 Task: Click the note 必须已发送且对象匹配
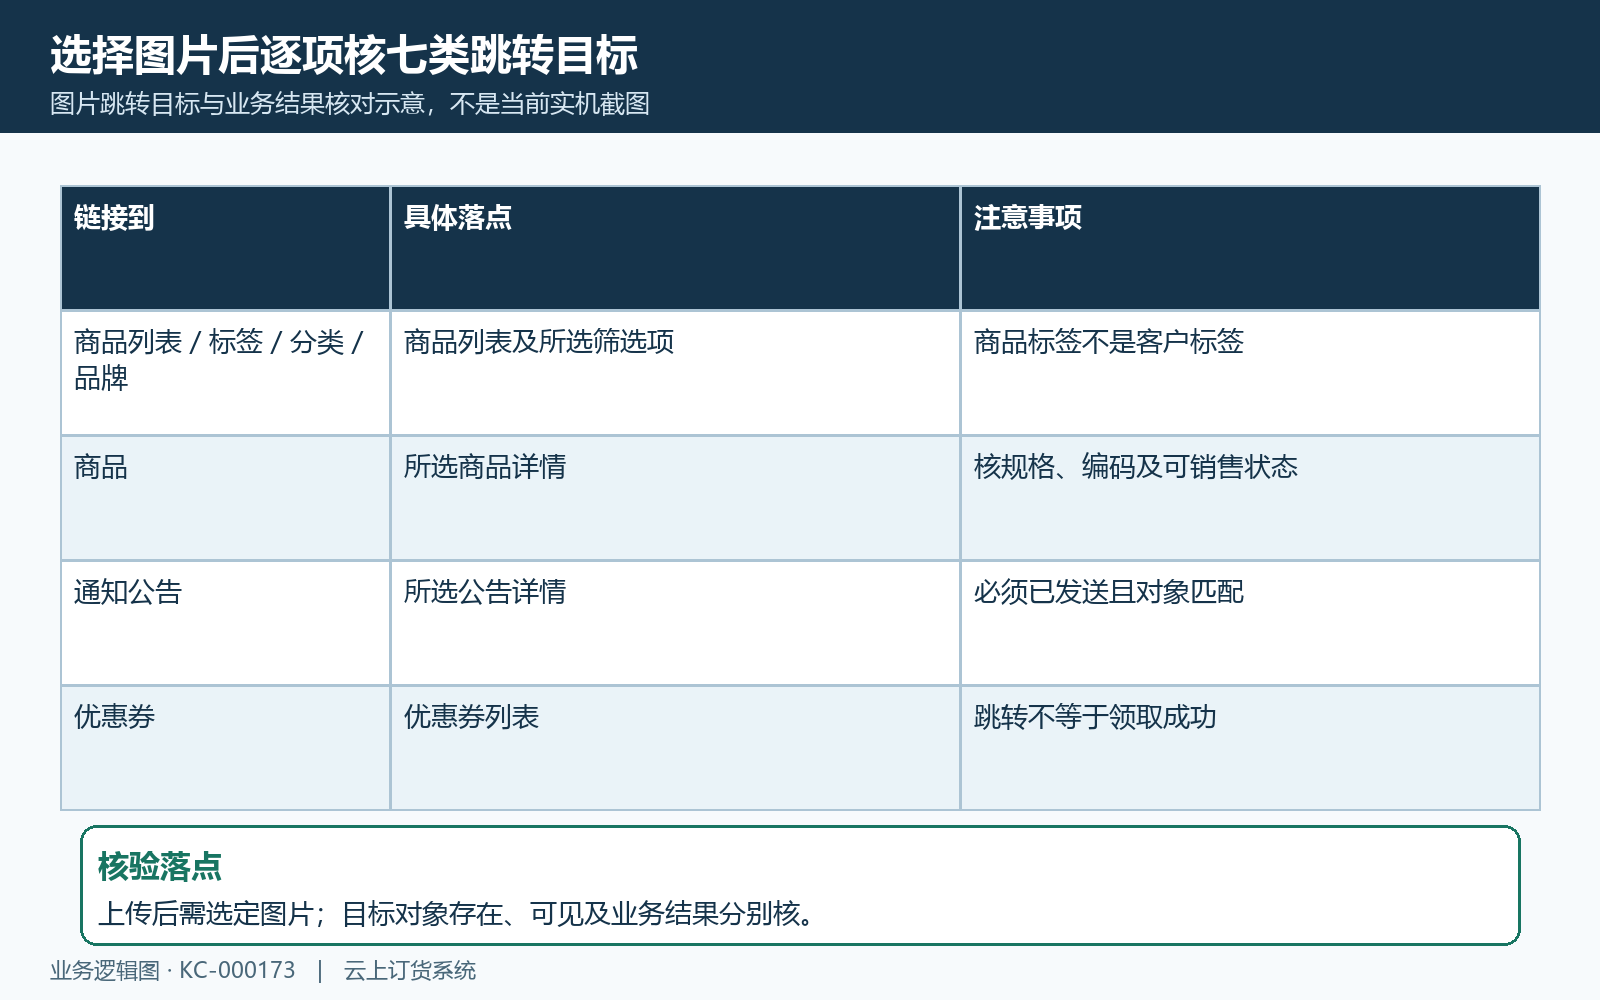[1250, 623]
